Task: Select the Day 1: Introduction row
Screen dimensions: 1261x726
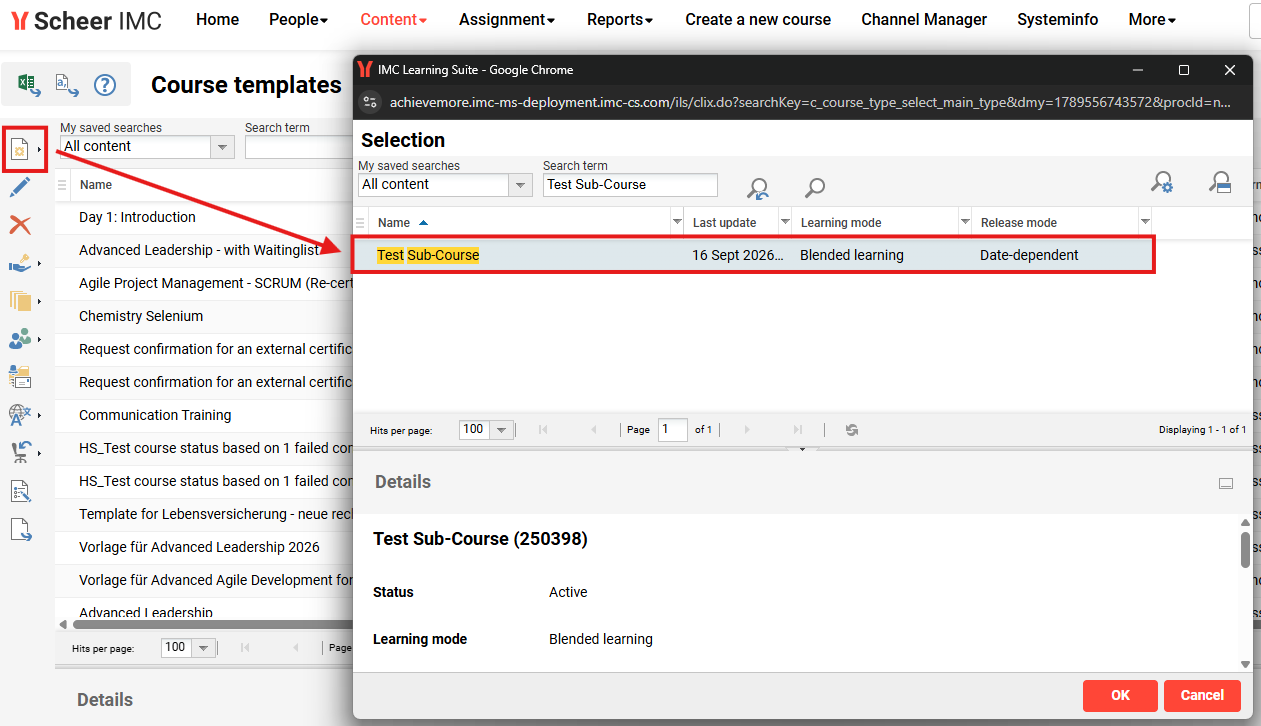Action: coord(204,217)
